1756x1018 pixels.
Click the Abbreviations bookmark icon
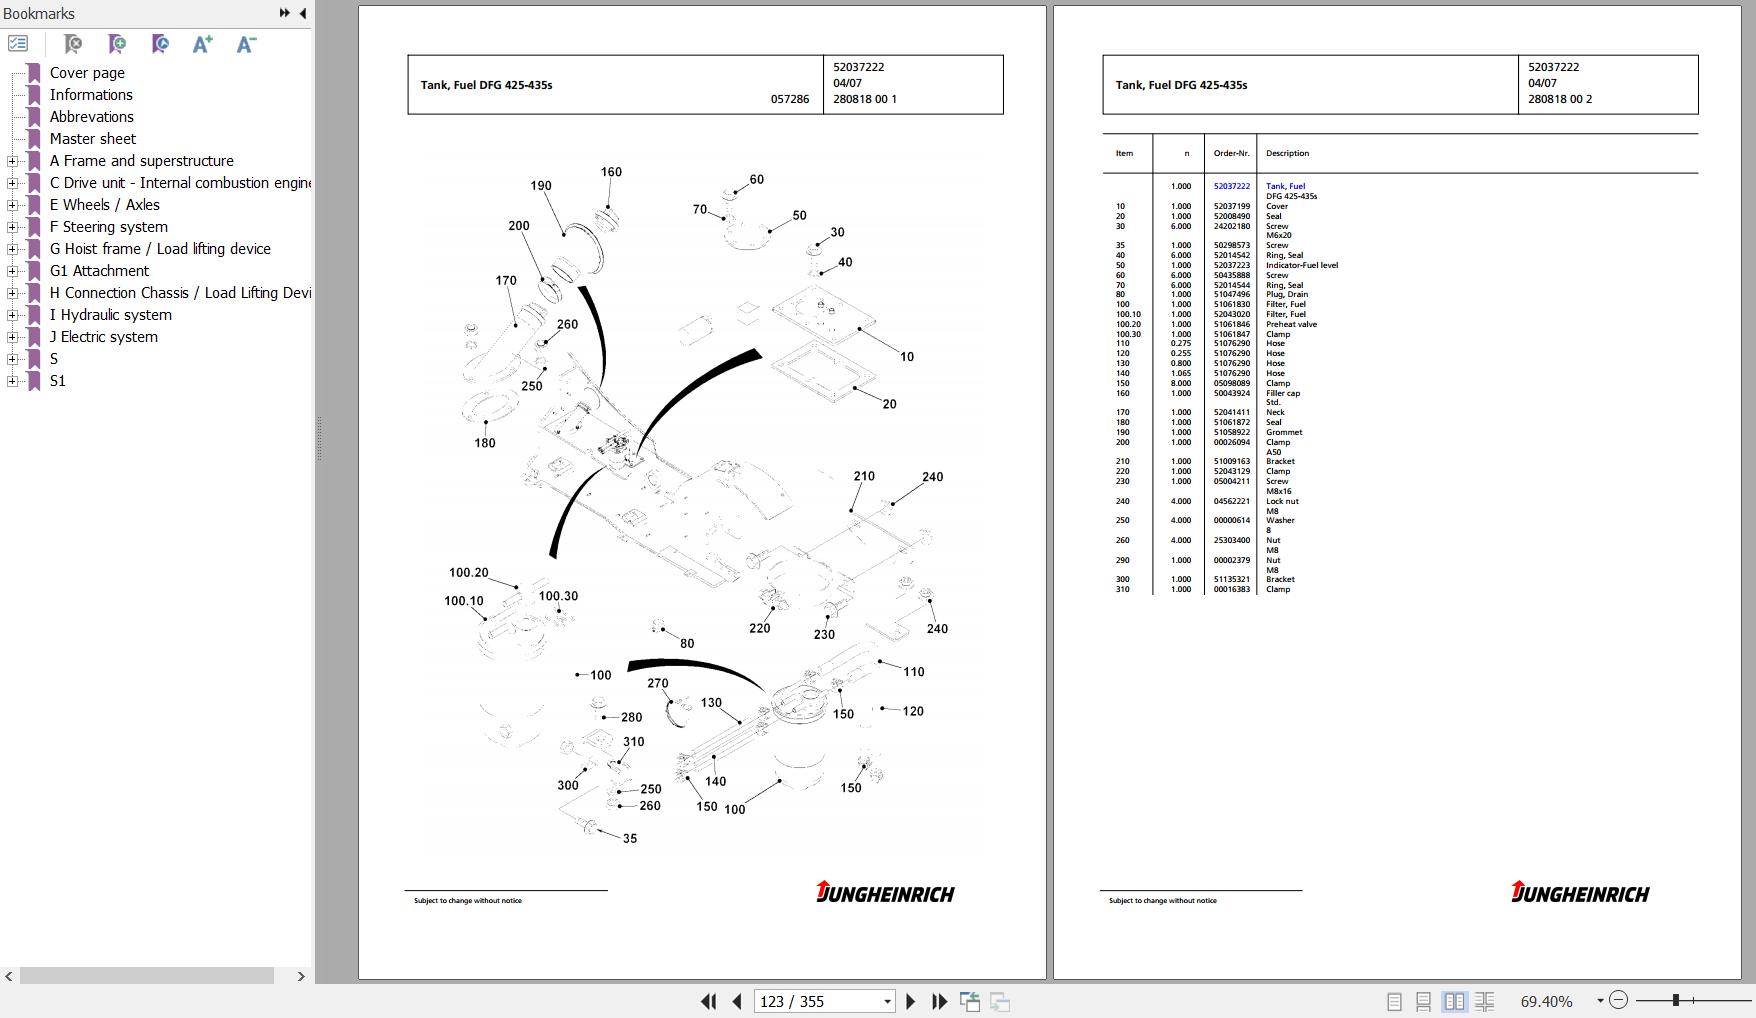click(x=34, y=117)
